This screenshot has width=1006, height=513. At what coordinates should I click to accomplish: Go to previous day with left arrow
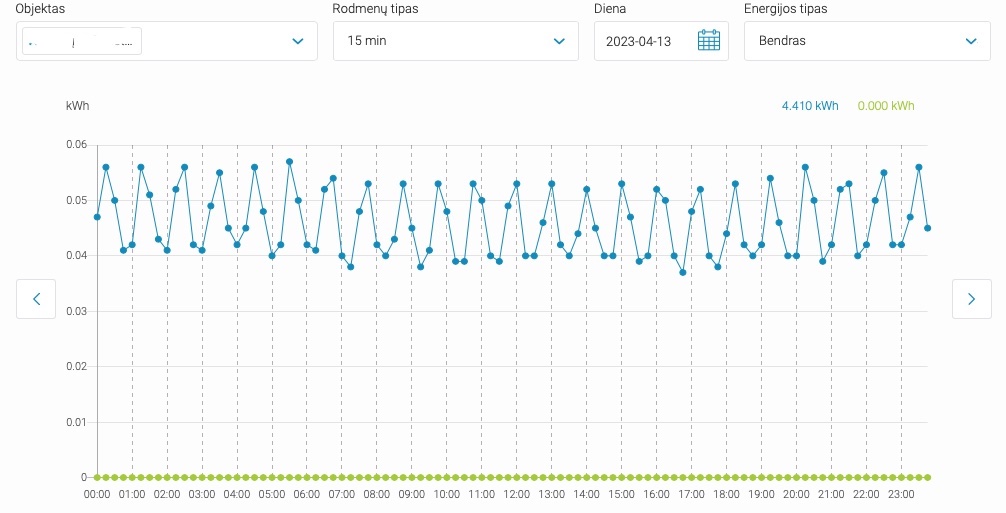(36, 299)
